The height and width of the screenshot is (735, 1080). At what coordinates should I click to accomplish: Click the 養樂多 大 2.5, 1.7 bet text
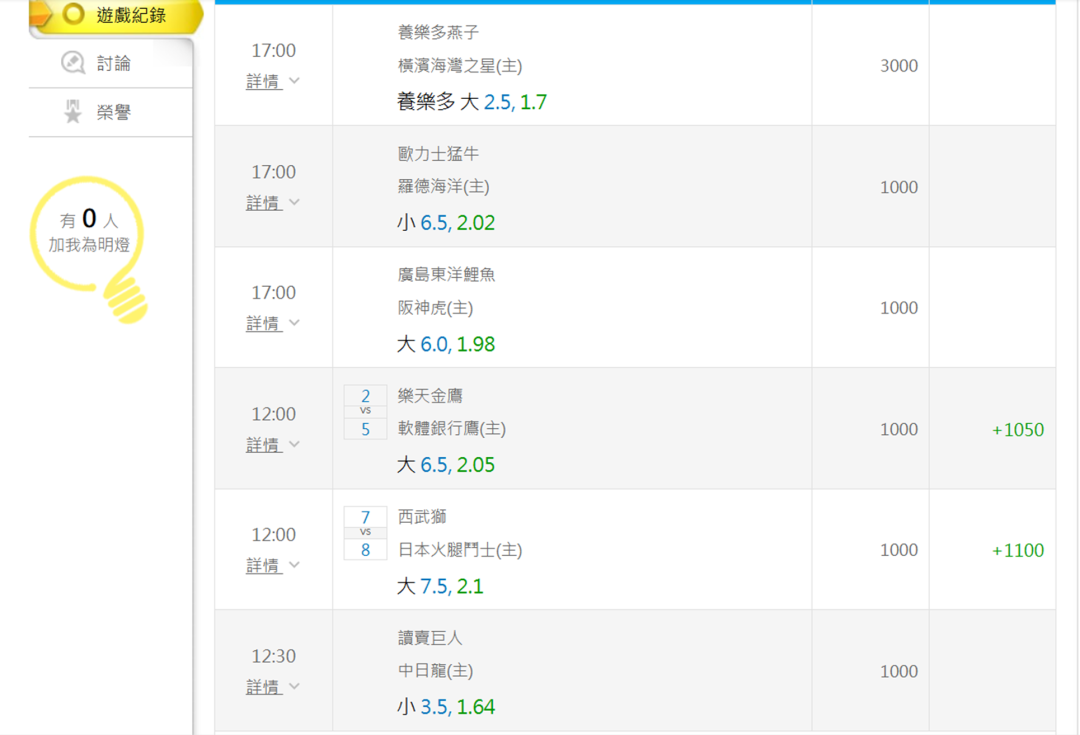tap(472, 102)
